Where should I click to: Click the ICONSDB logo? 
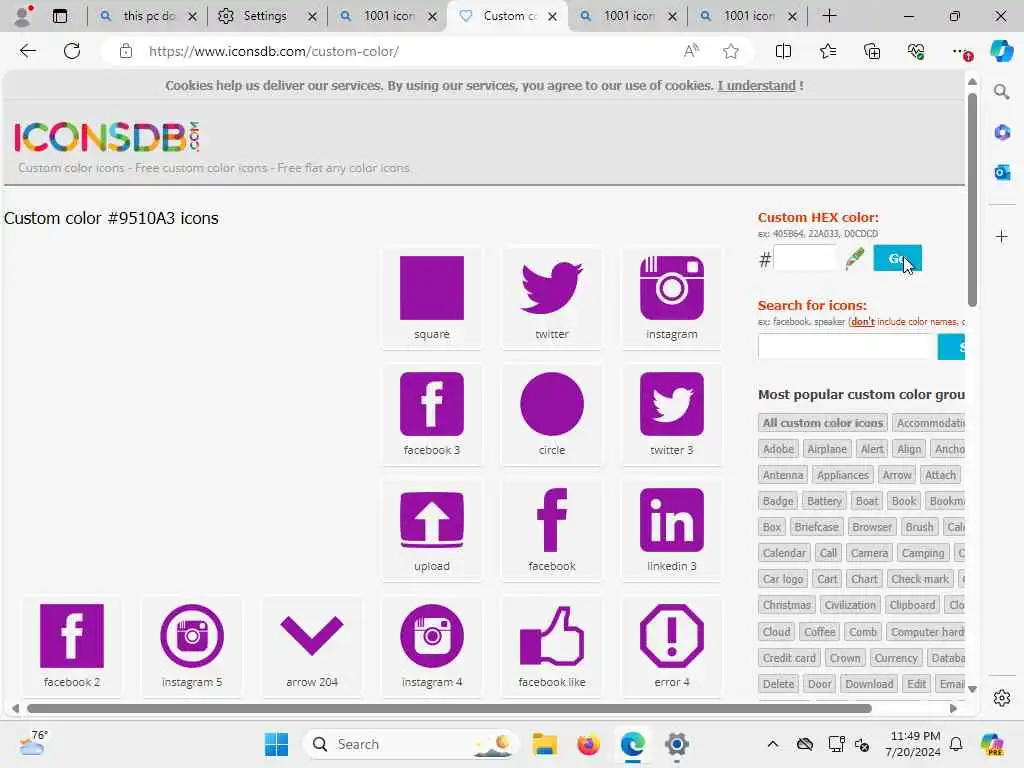point(106,138)
